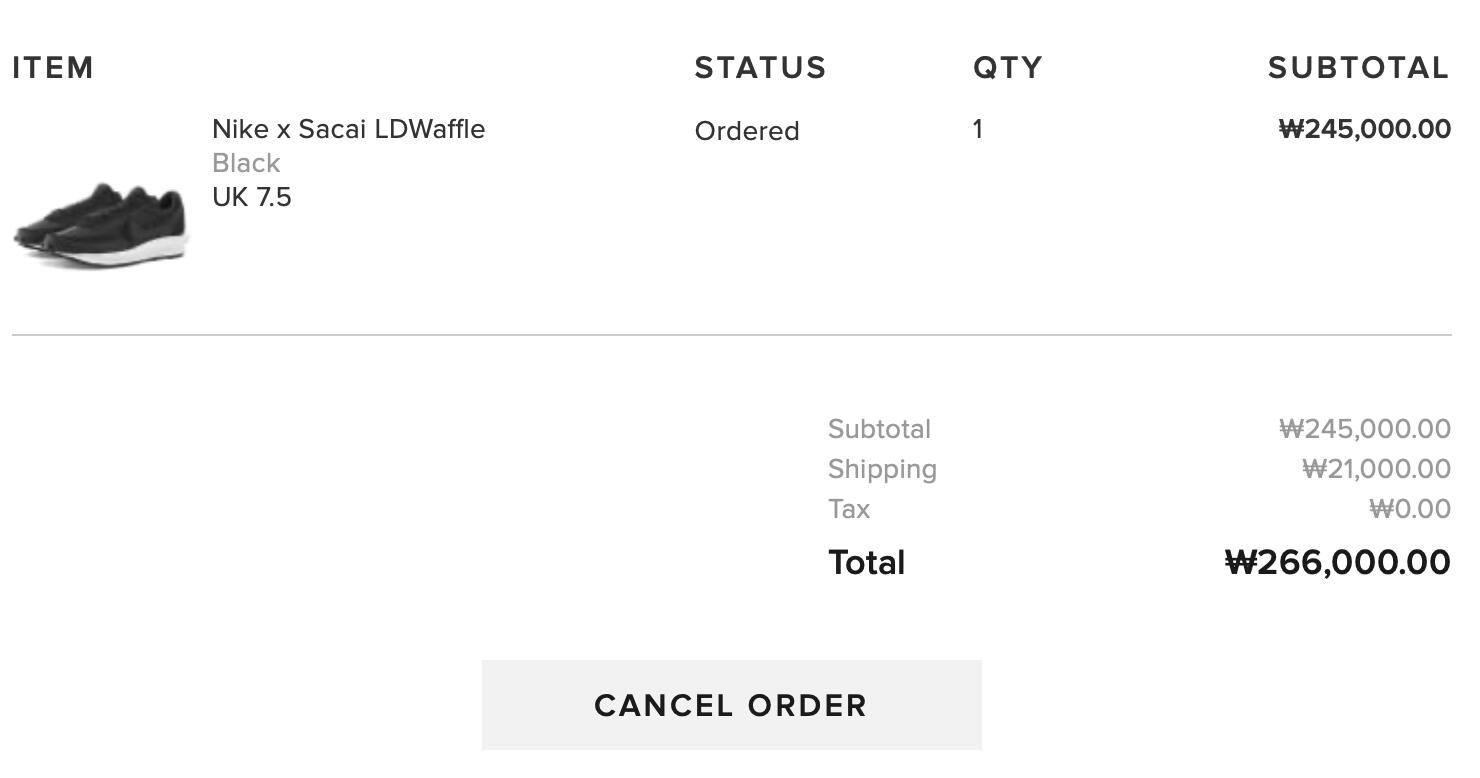This screenshot has height=778, width=1480.
Task: Click the Cancel Order button
Action: point(731,705)
